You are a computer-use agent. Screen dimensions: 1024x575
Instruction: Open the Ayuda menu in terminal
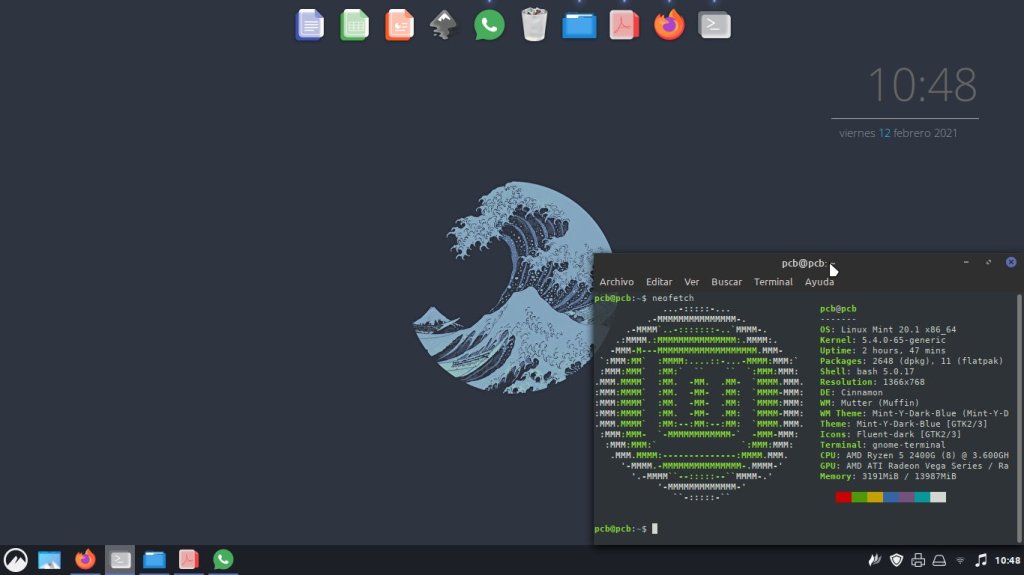click(x=819, y=282)
